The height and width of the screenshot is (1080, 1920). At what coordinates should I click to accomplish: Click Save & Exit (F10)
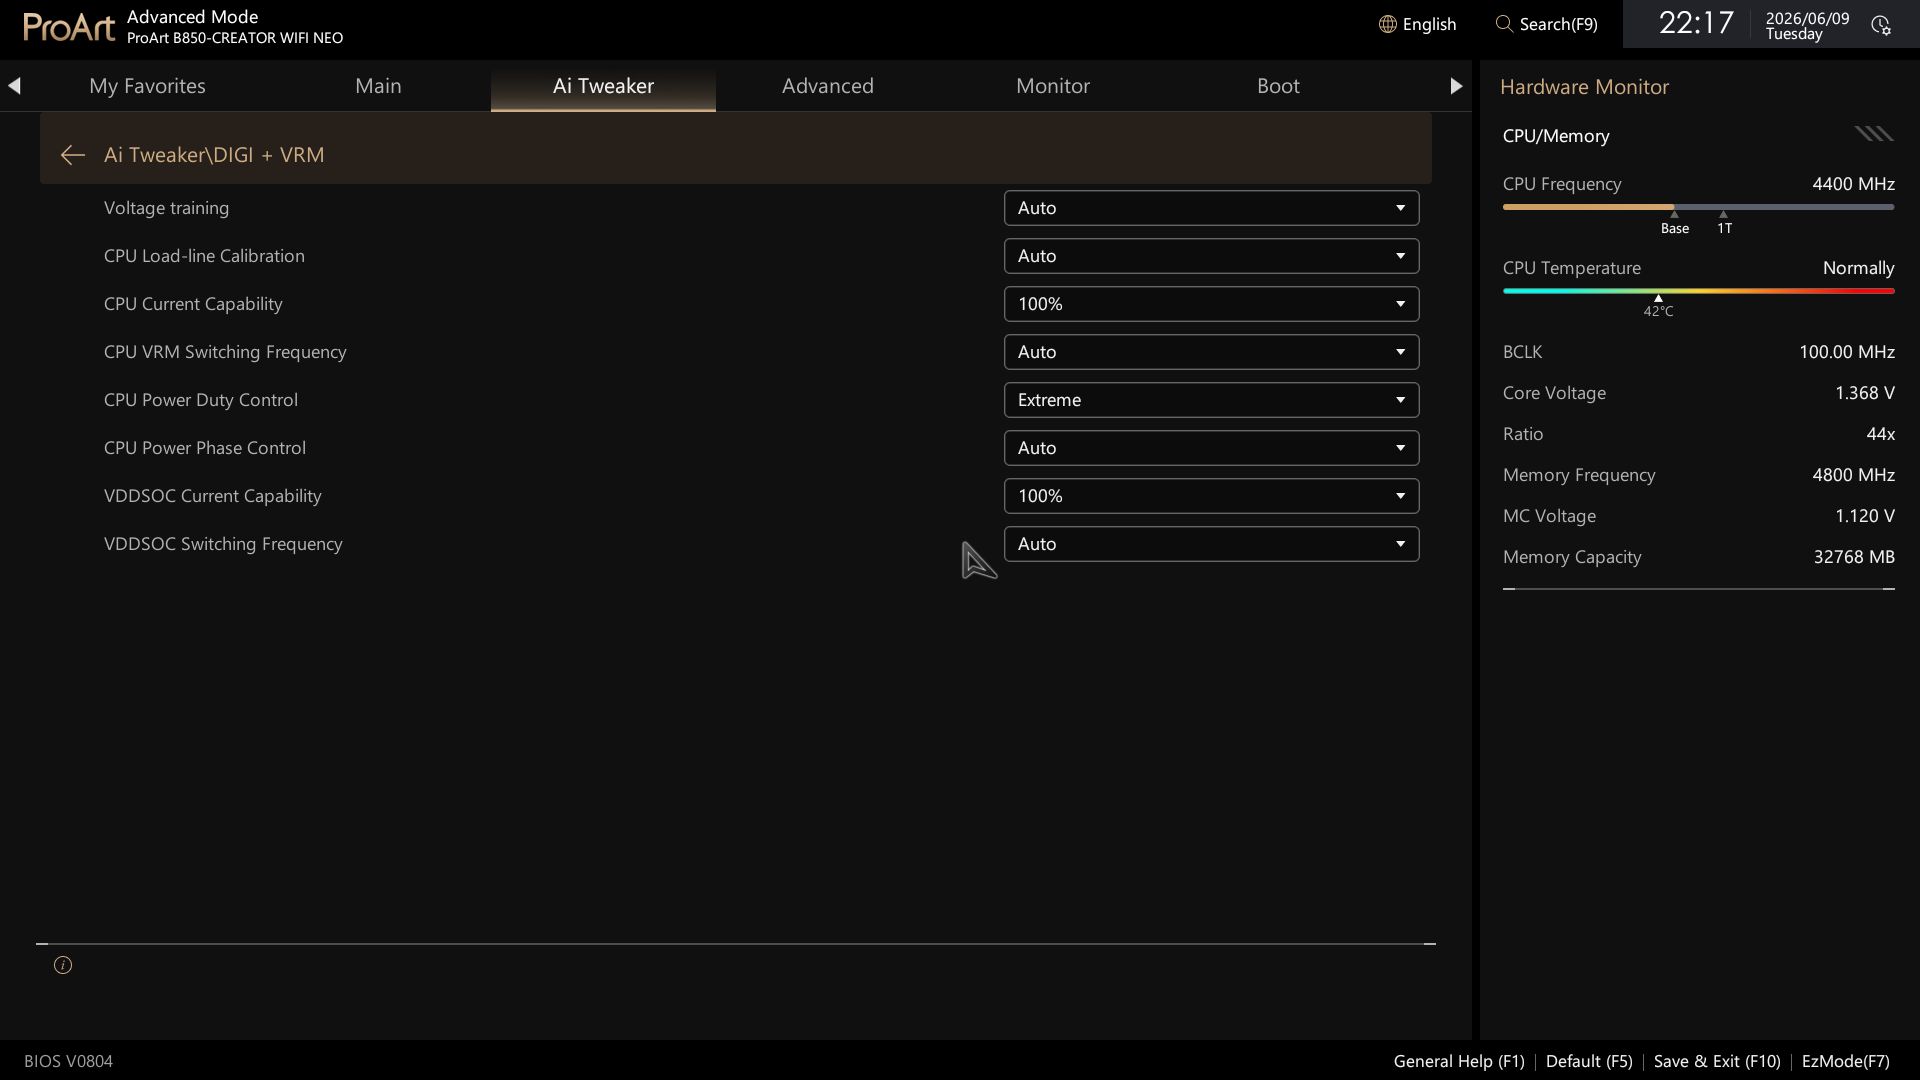1717,1061
